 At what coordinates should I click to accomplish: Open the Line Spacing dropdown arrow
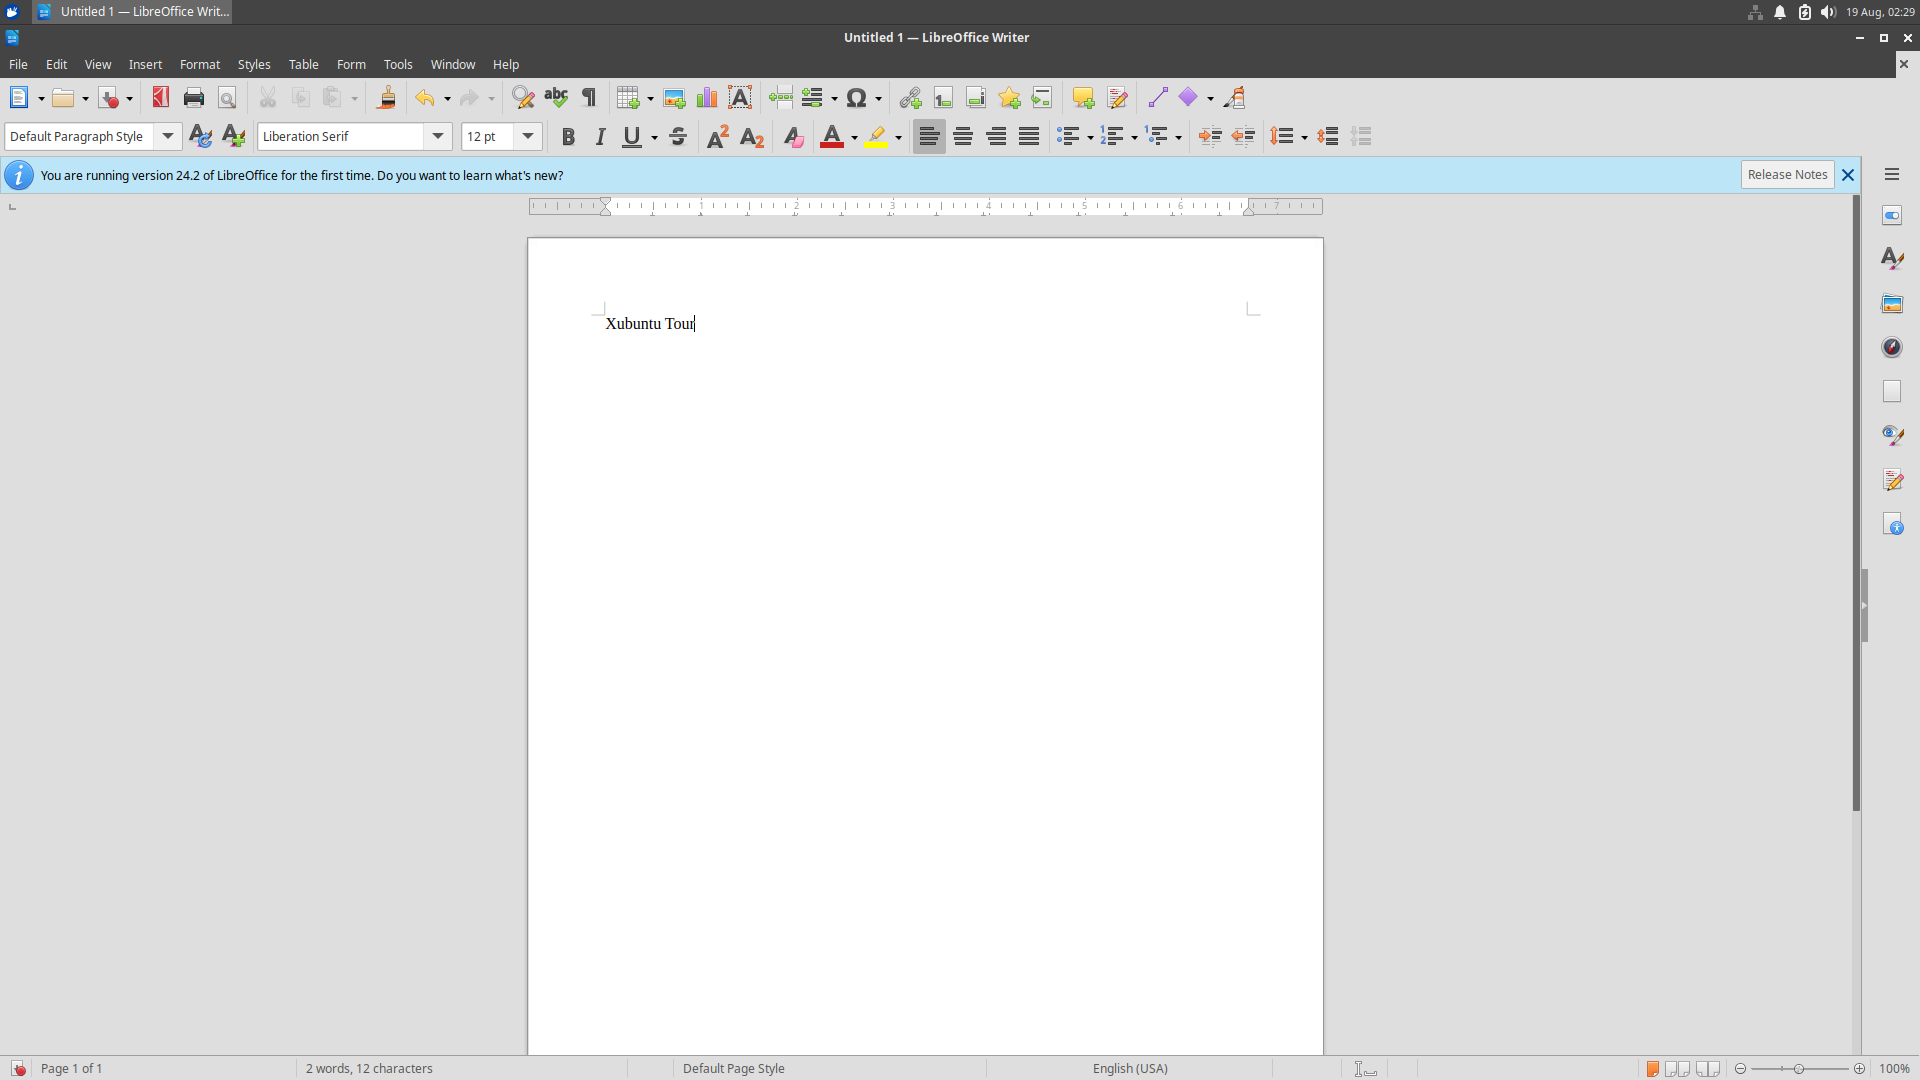click(1304, 138)
